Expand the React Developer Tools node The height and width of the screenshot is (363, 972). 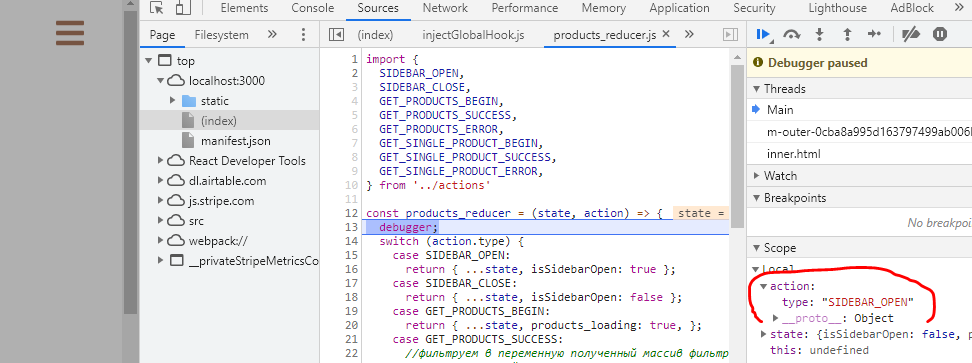161,160
